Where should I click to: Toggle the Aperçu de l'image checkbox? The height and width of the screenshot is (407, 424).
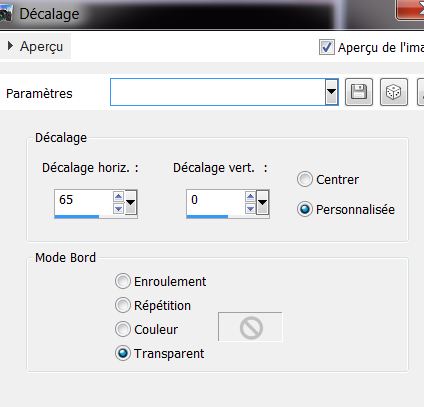[x=326, y=47]
